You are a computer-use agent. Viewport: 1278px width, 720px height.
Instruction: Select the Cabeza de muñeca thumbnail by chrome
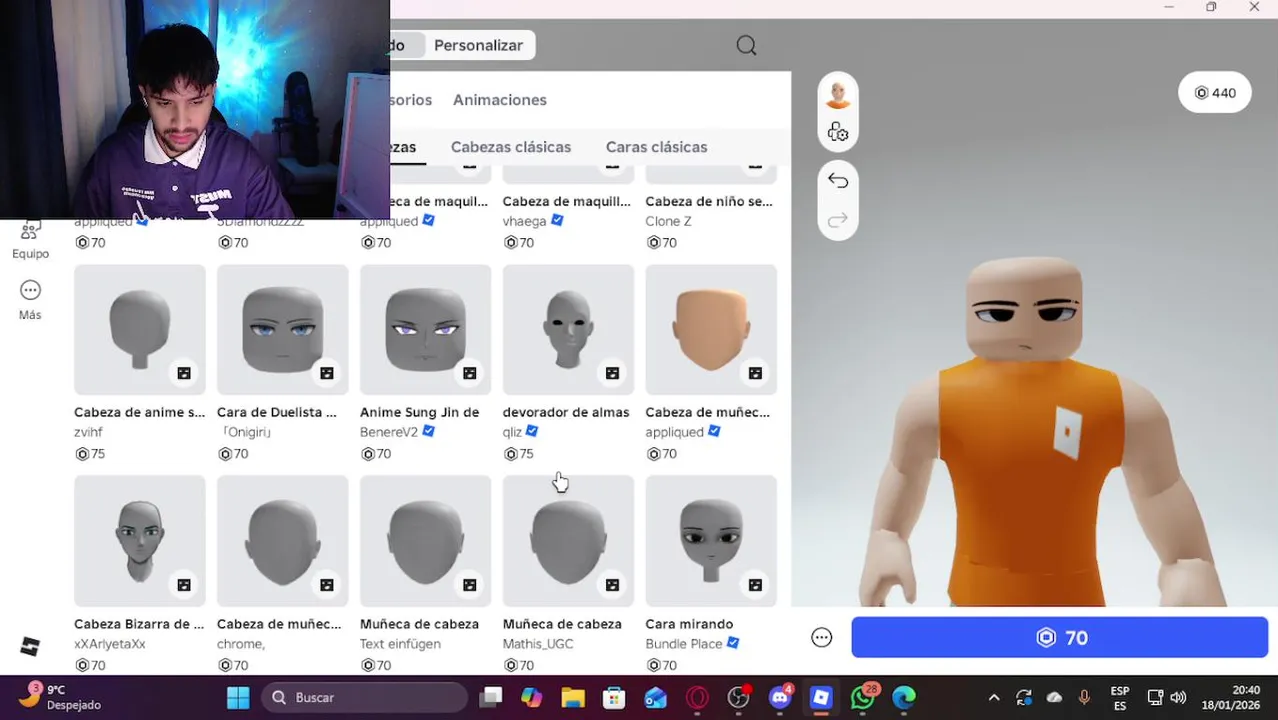(x=283, y=541)
